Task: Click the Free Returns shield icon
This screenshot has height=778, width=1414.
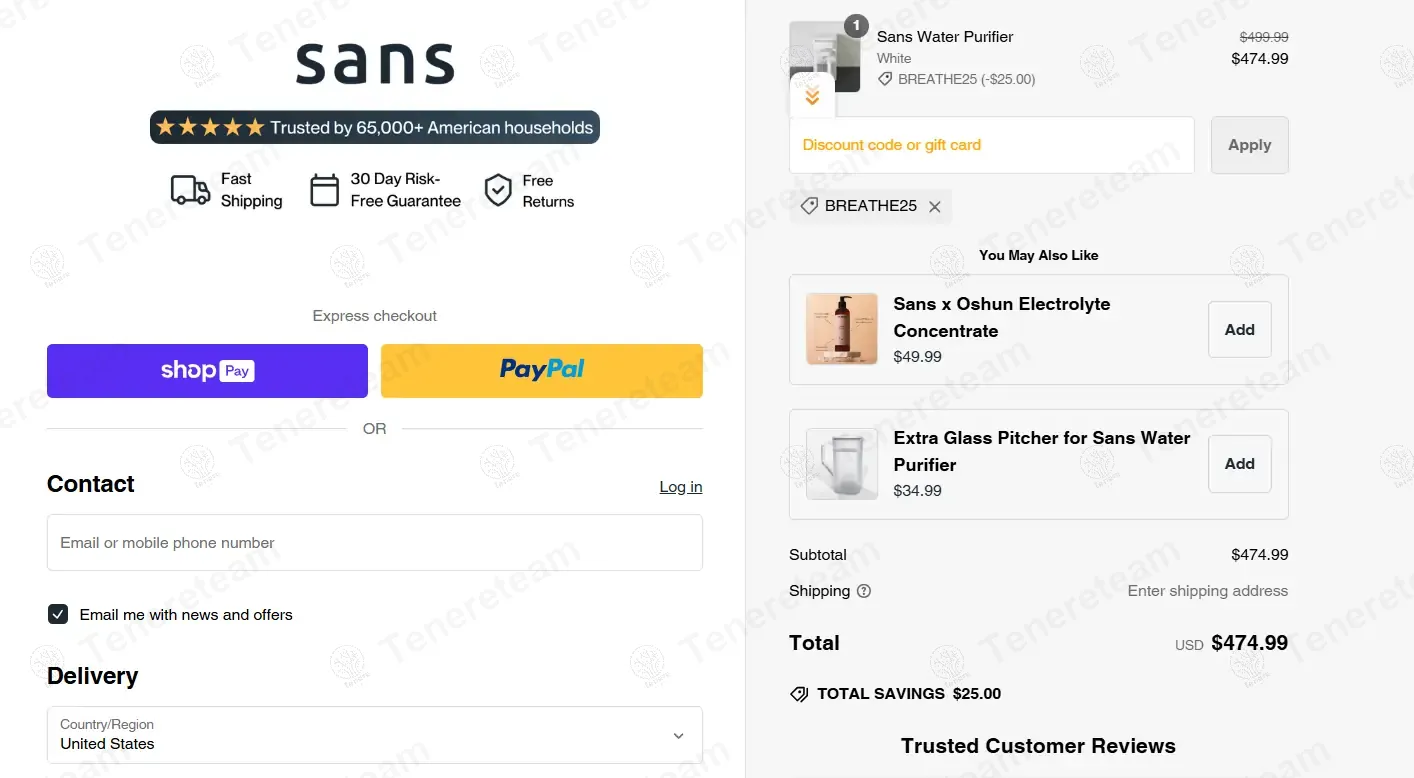Action: point(498,190)
